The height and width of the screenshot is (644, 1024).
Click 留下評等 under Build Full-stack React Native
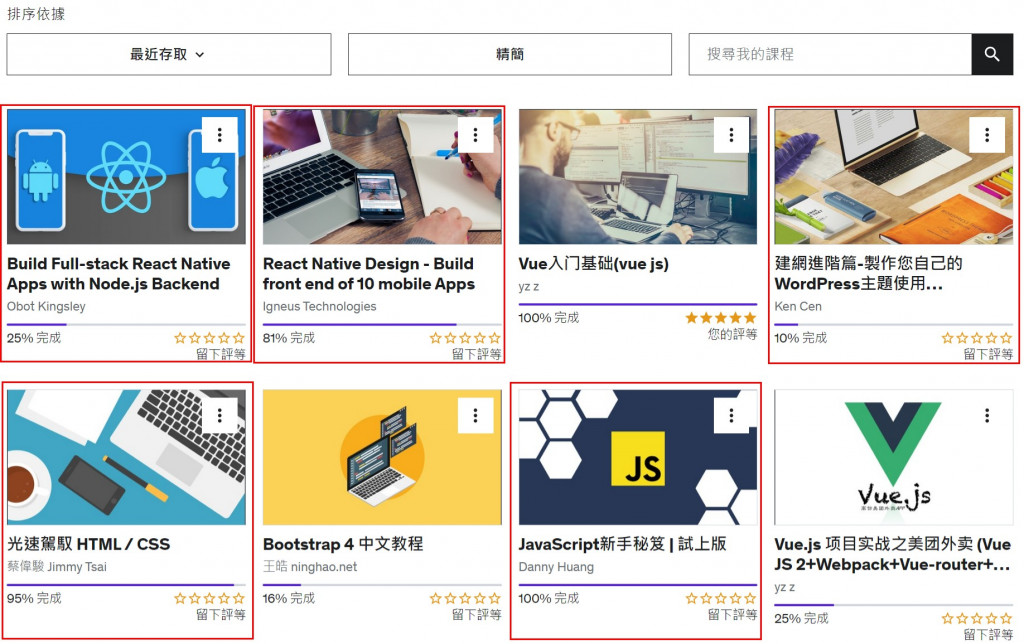[x=221, y=354]
